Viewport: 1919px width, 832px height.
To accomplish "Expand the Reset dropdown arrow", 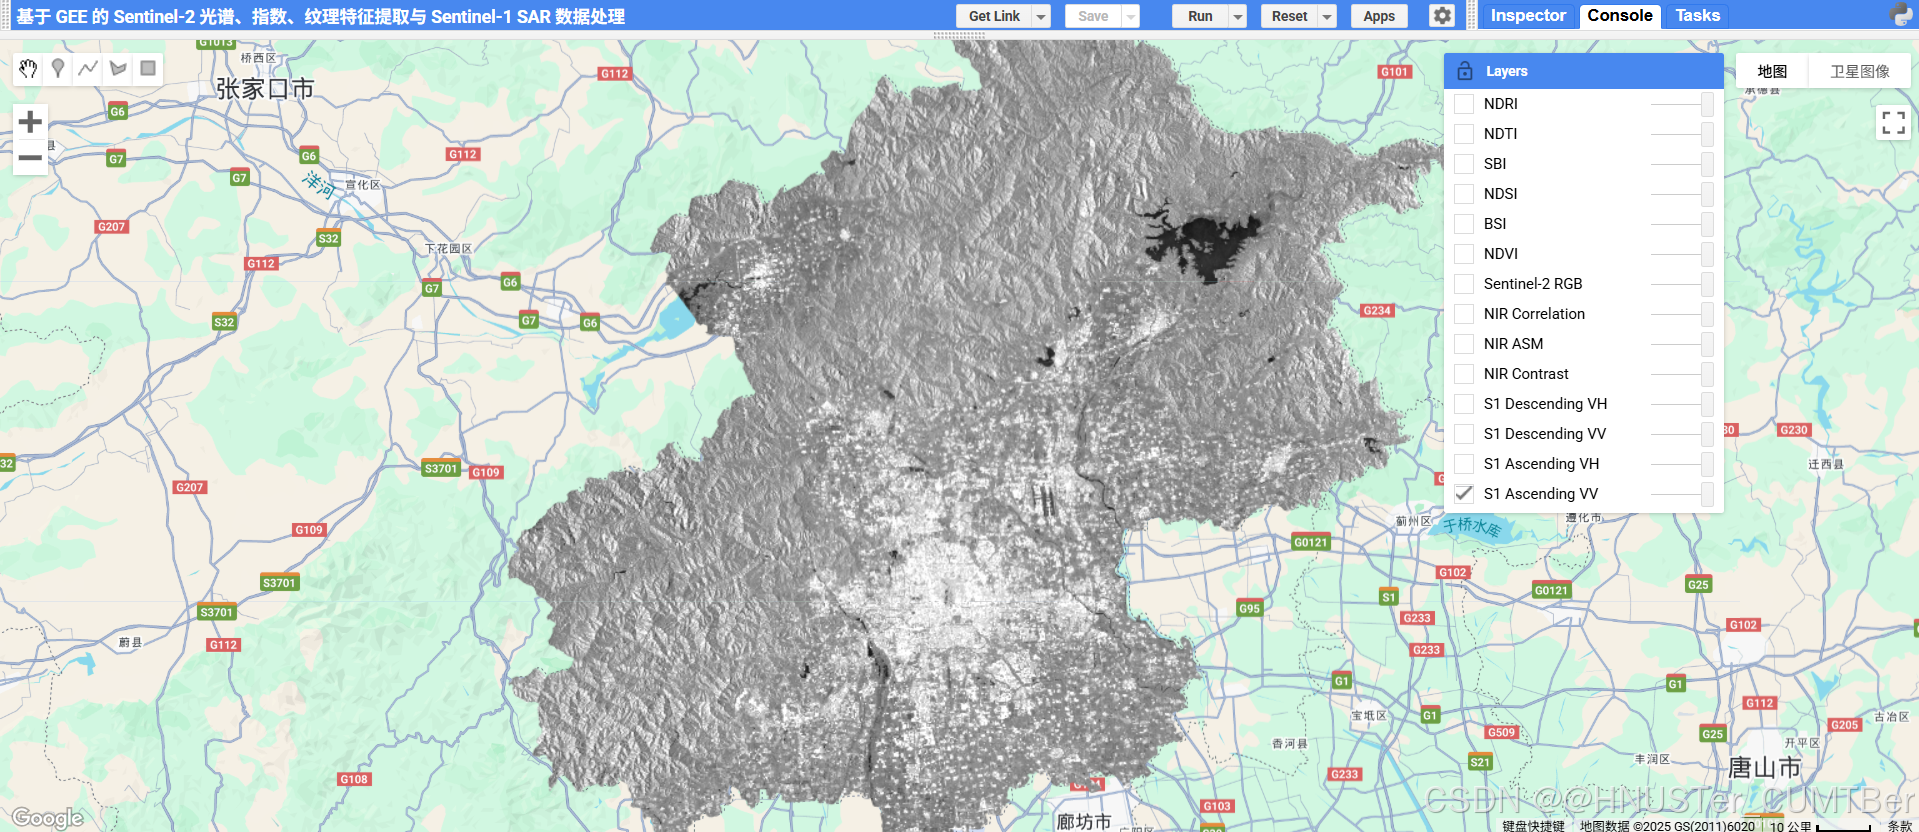I will (1327, 16).
